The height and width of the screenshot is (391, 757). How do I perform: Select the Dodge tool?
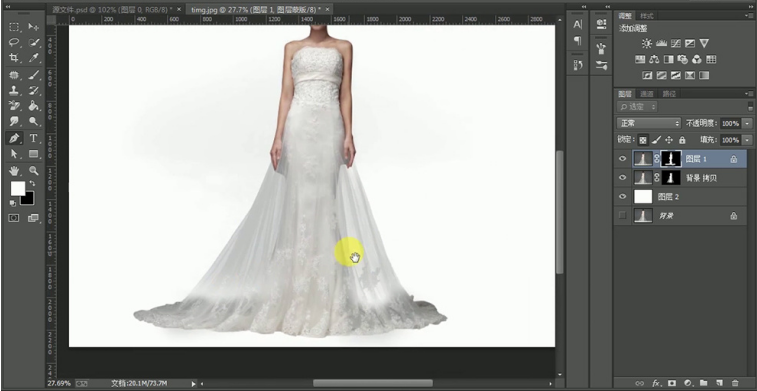point(33,121)
